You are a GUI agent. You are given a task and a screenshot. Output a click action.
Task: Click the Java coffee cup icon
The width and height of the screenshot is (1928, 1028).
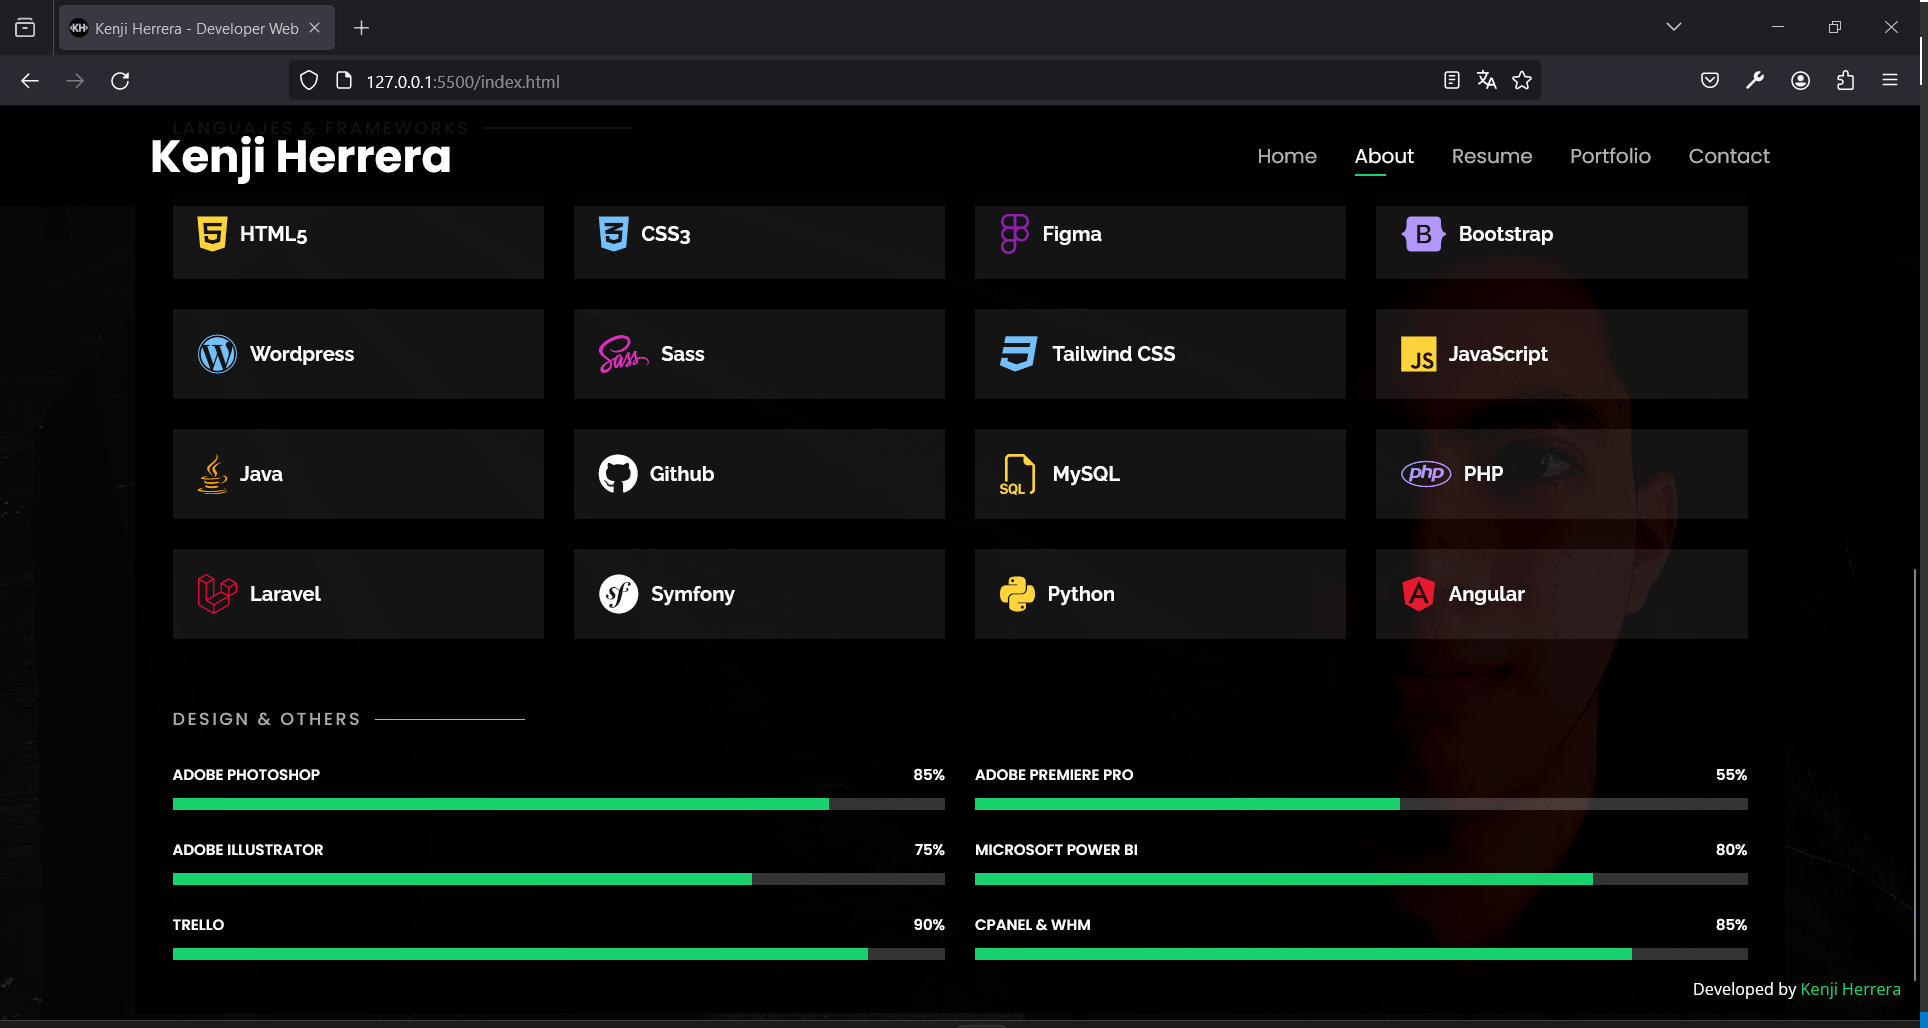click(212, 474)
